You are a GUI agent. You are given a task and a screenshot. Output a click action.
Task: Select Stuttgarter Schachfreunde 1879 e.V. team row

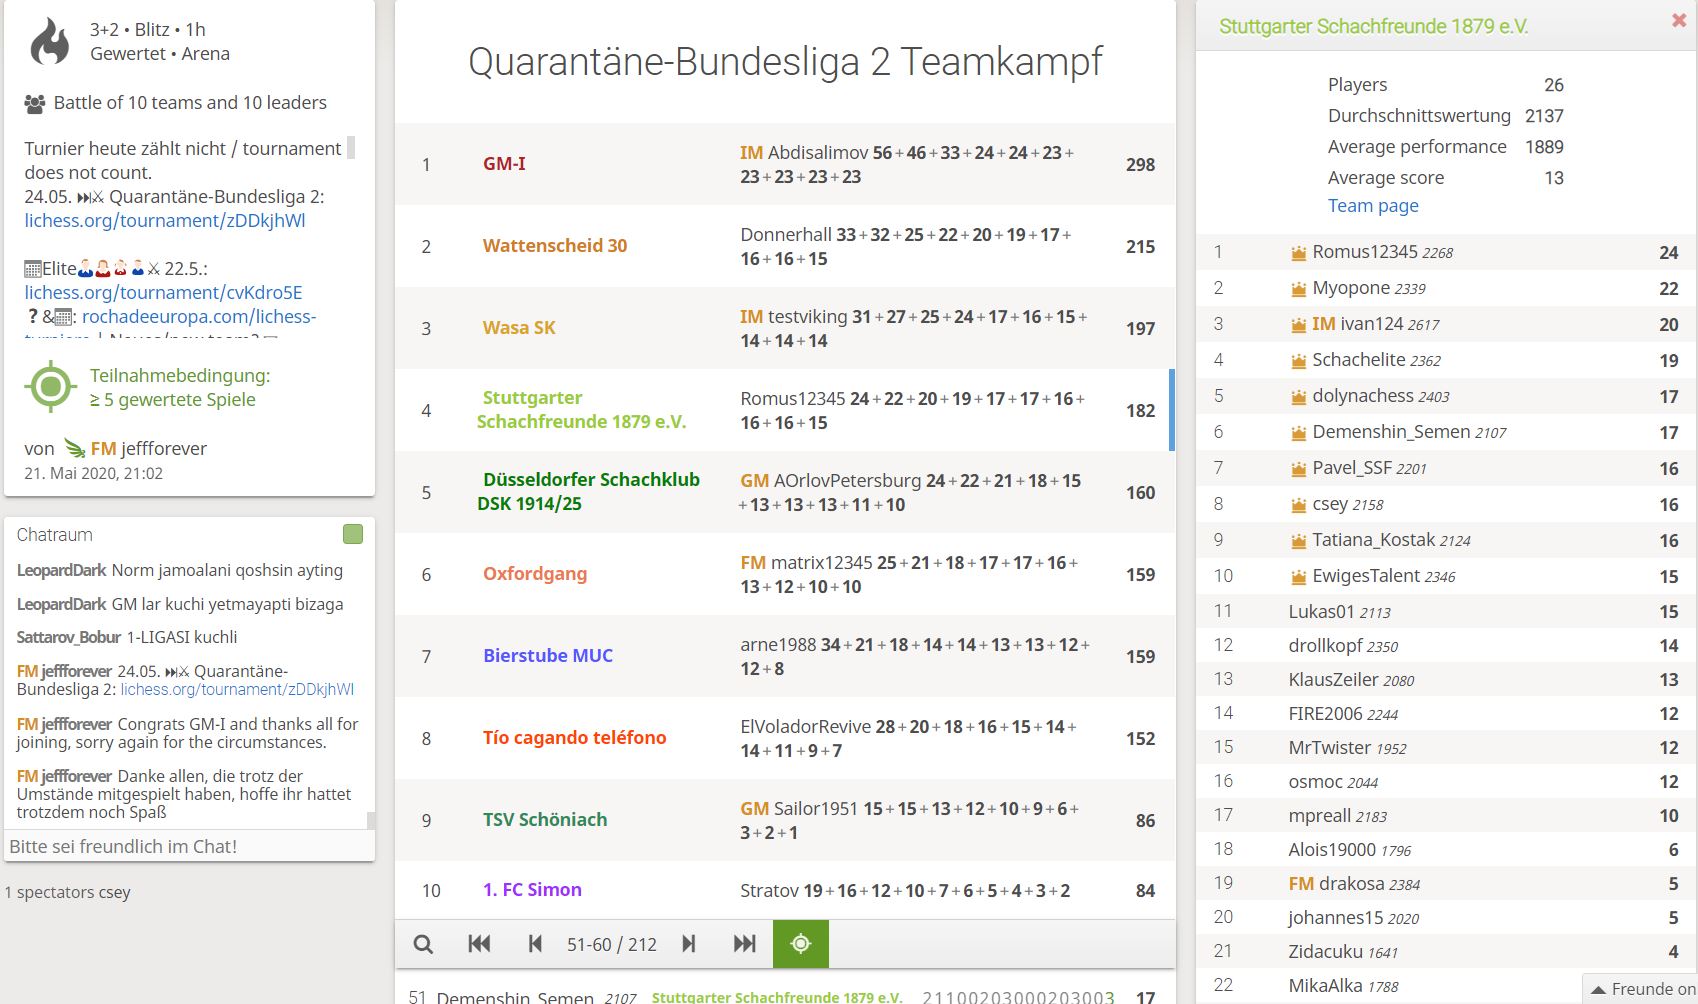pyautogui.click(x=785, y=411)
